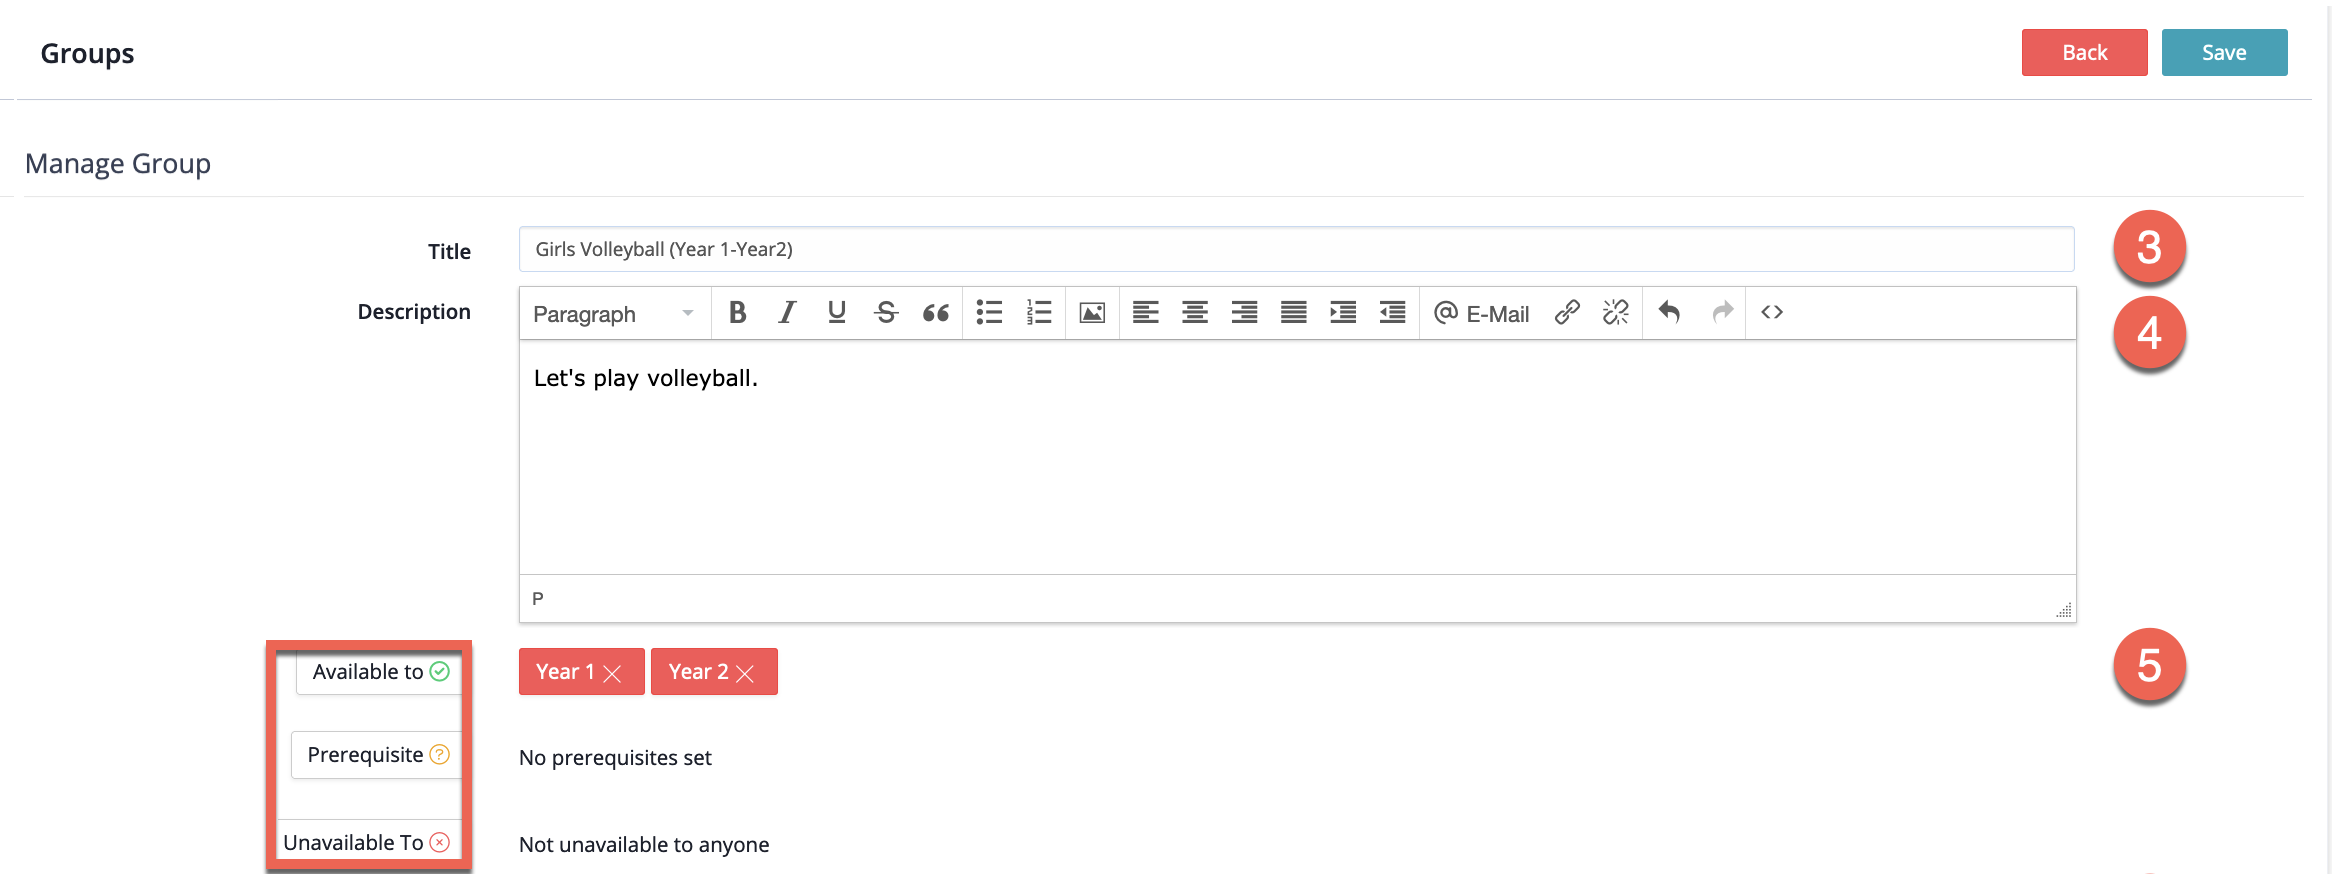Screen dimensions: 2332x874
Task: Click the Available to button
Action: (379, 672)
